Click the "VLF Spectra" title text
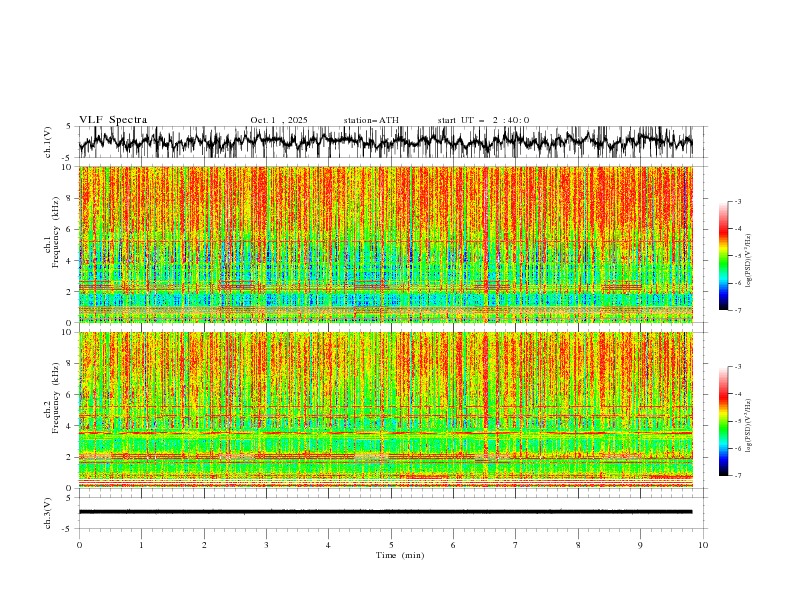 tap(113, 120)
